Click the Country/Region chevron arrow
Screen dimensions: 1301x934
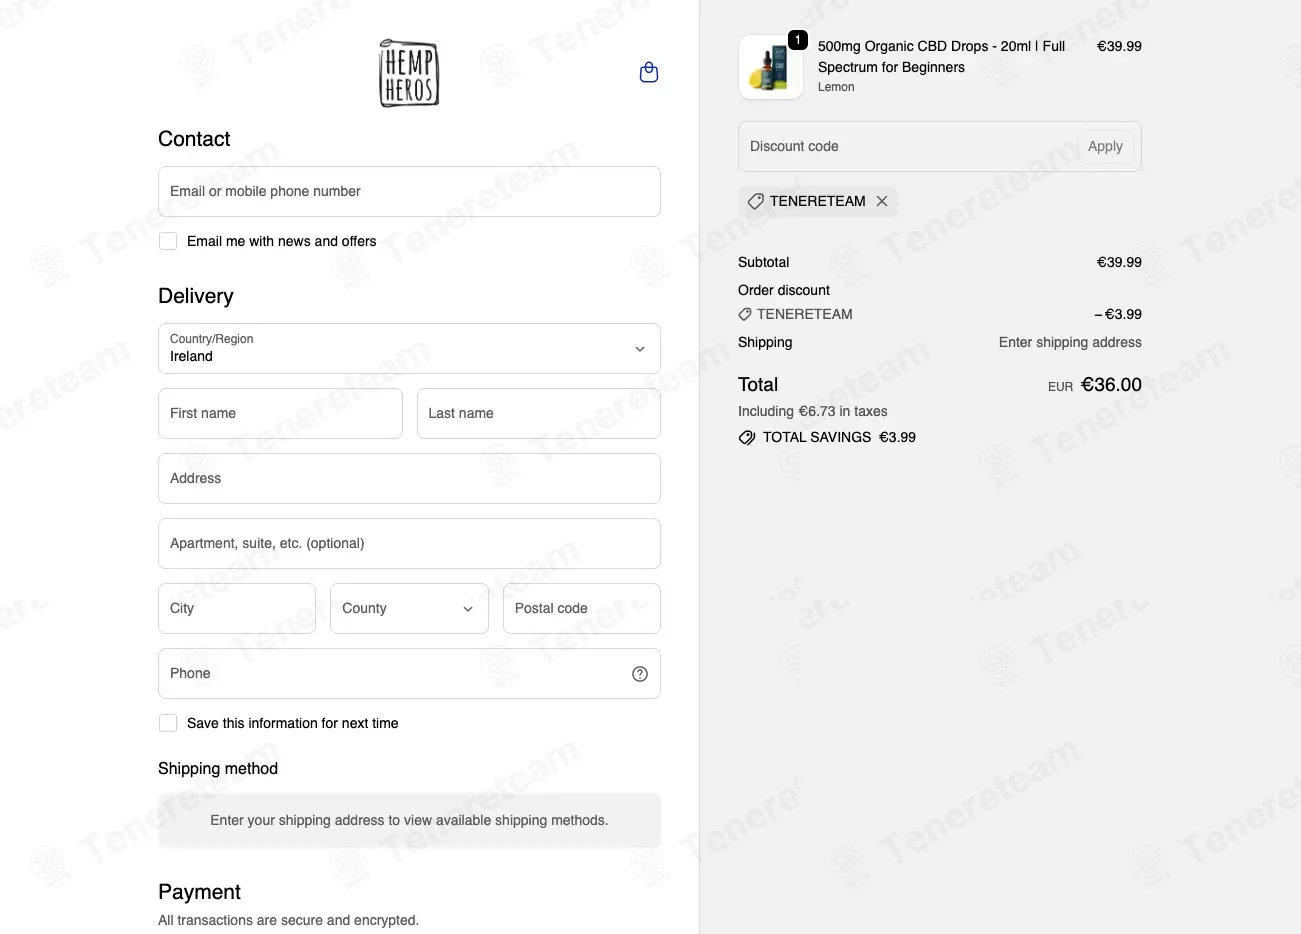640,349
